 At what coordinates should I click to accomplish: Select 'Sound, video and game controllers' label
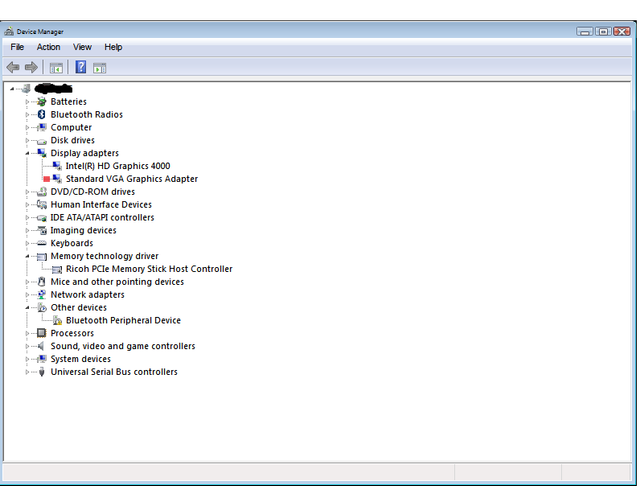(x=123, y=346)
